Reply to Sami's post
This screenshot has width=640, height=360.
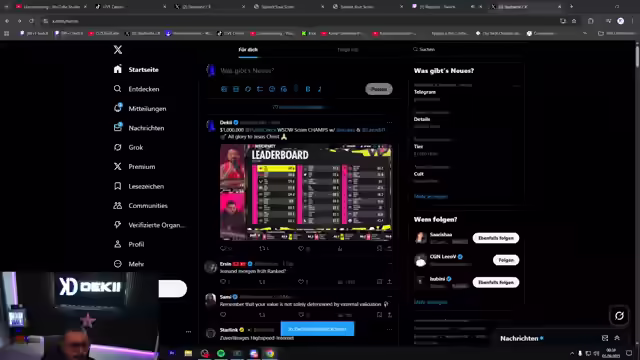[223, 315]
